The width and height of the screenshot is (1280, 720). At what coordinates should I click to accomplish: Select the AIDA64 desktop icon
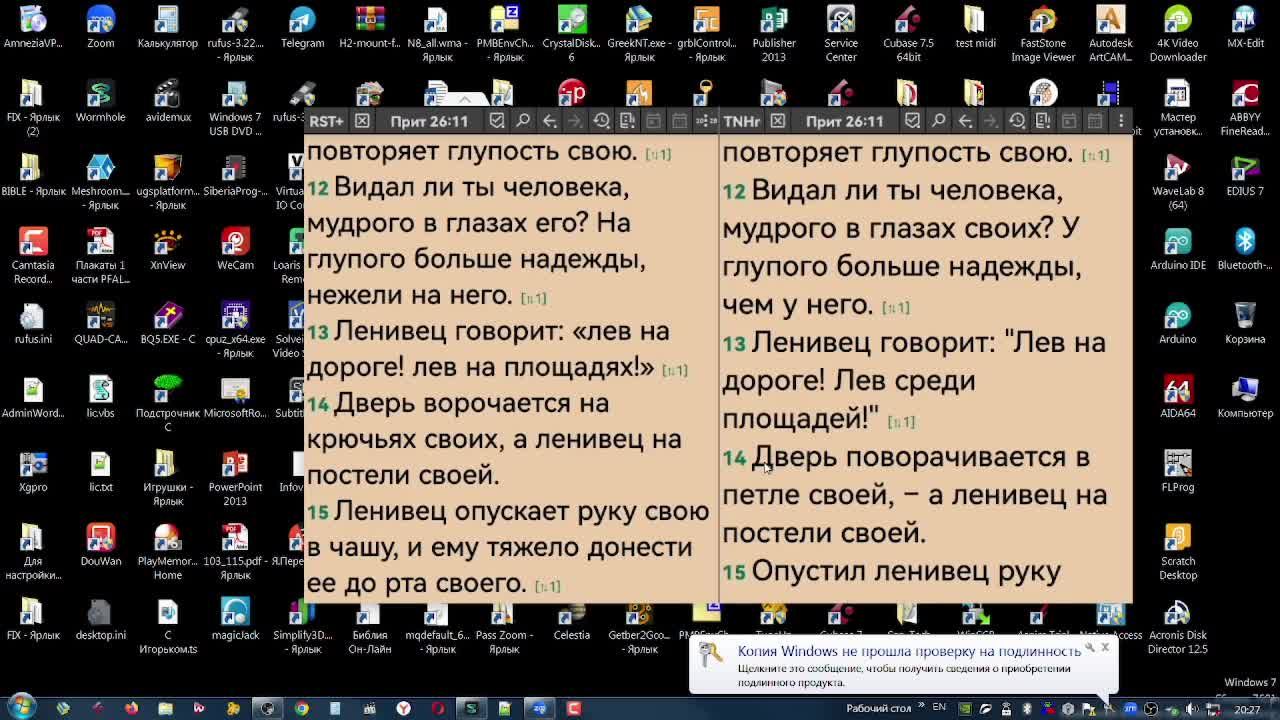coord(1178,398)
